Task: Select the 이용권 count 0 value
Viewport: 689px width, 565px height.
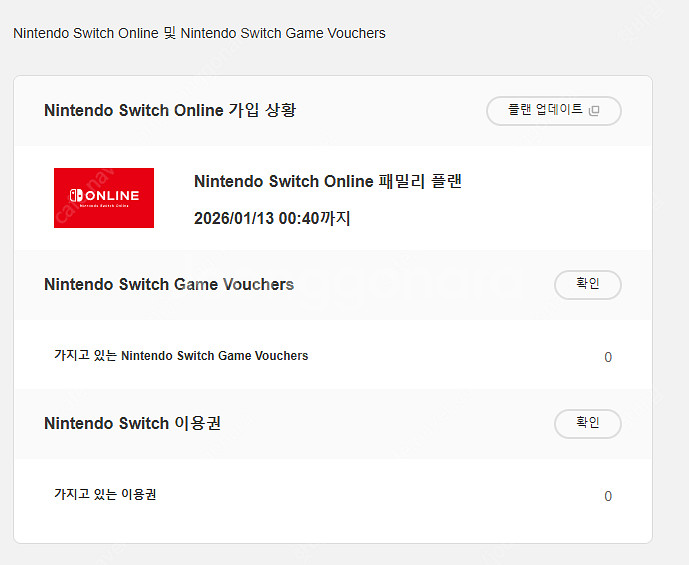Action: click(608, 496)
